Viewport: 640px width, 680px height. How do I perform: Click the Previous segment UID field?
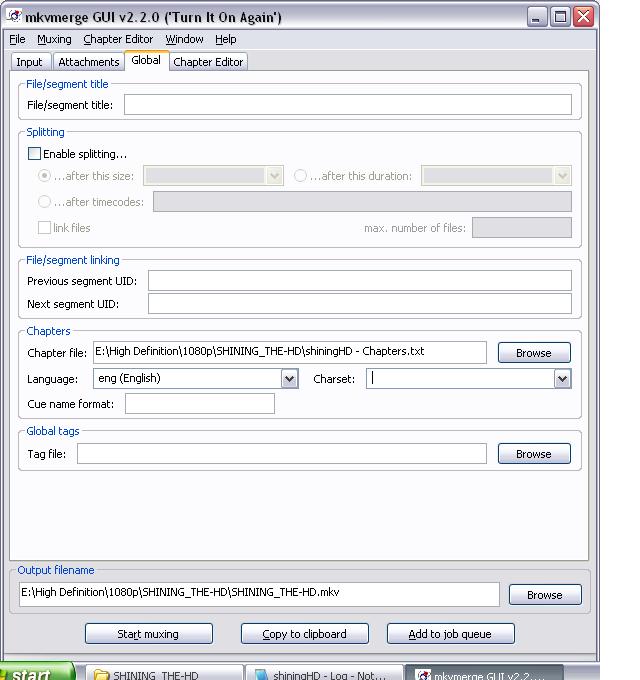click(x=359, y=281)
